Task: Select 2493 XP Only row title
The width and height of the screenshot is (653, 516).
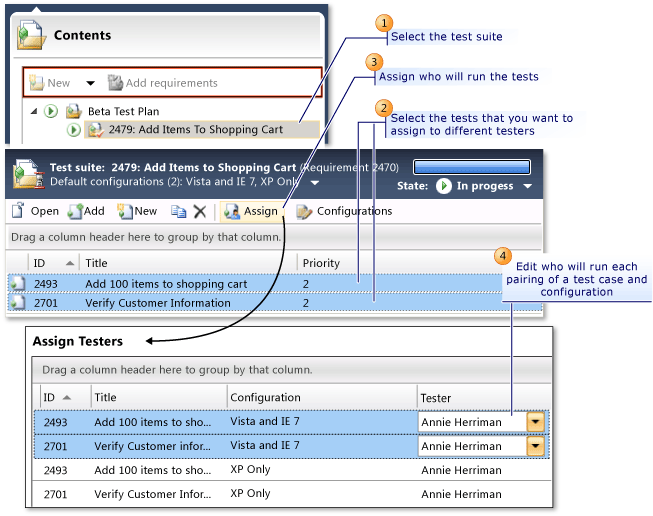Action: click(152, 470)
